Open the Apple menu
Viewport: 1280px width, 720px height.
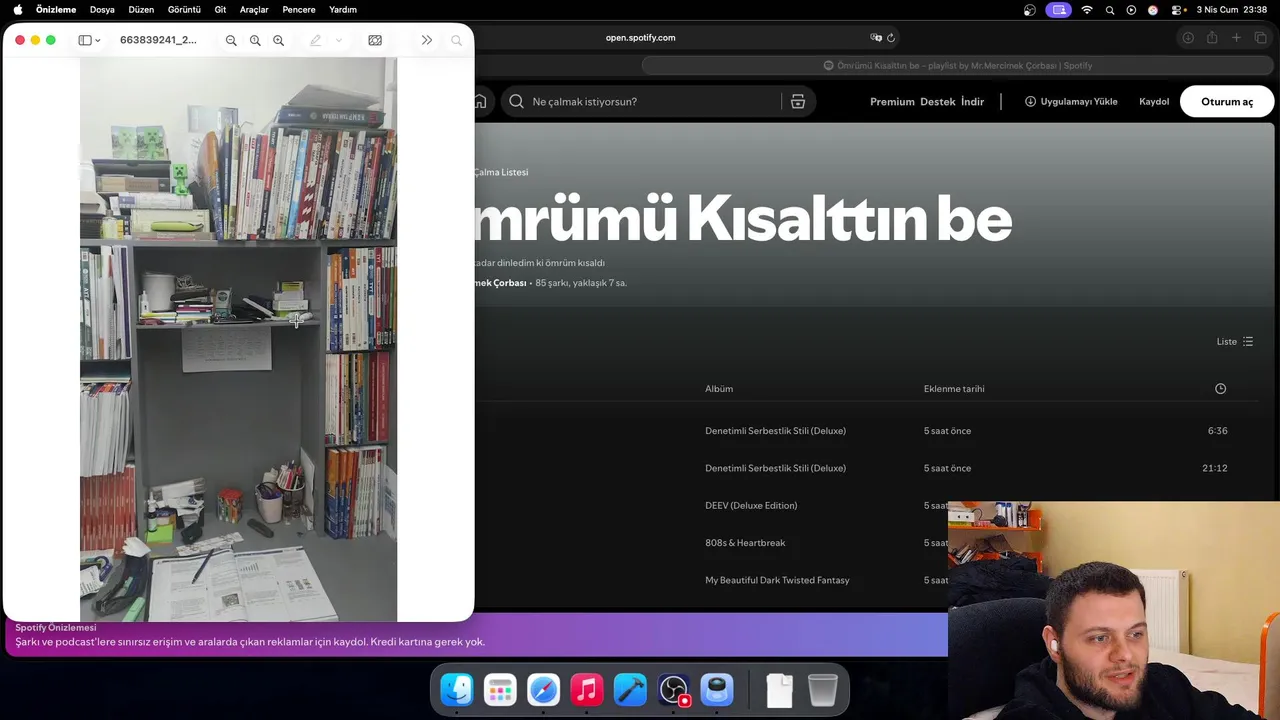[x=17, y=9]
